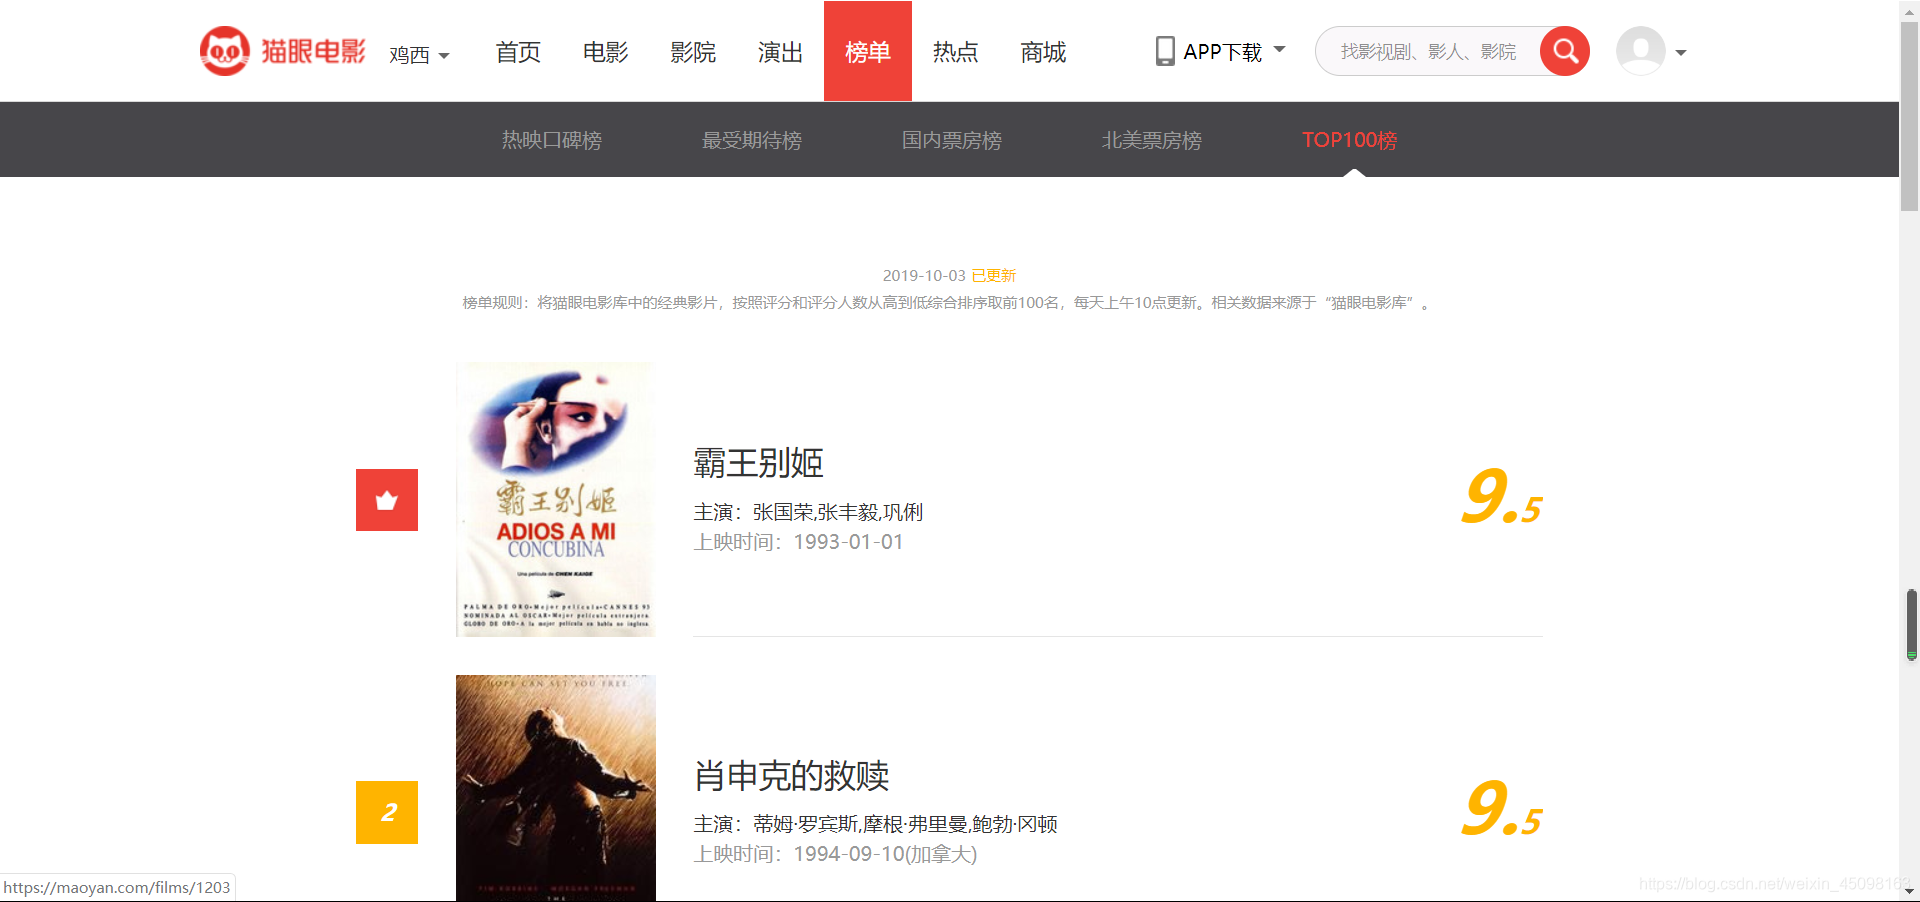Viewport: 1920px width, 902px height.
Task: Click the phone icon beside APP下载
Action: (1165, 51)
